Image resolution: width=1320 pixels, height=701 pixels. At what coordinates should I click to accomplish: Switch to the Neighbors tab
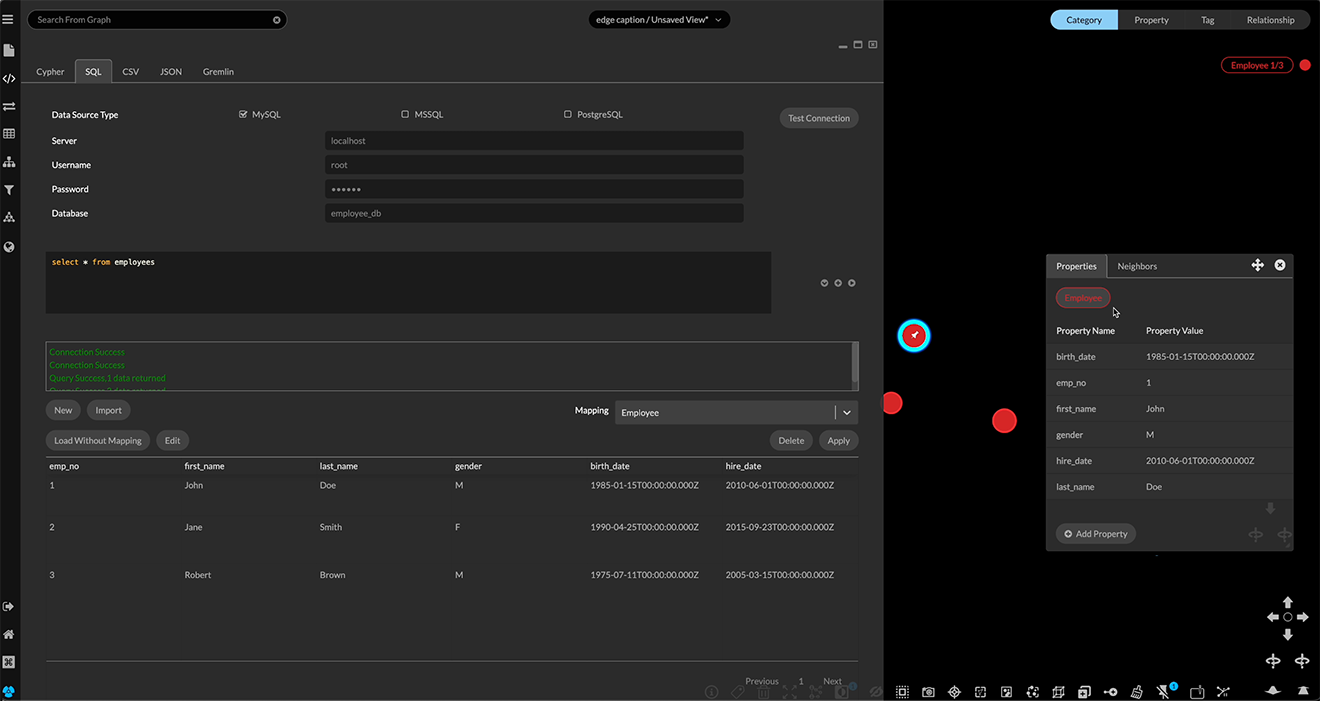1136,266
